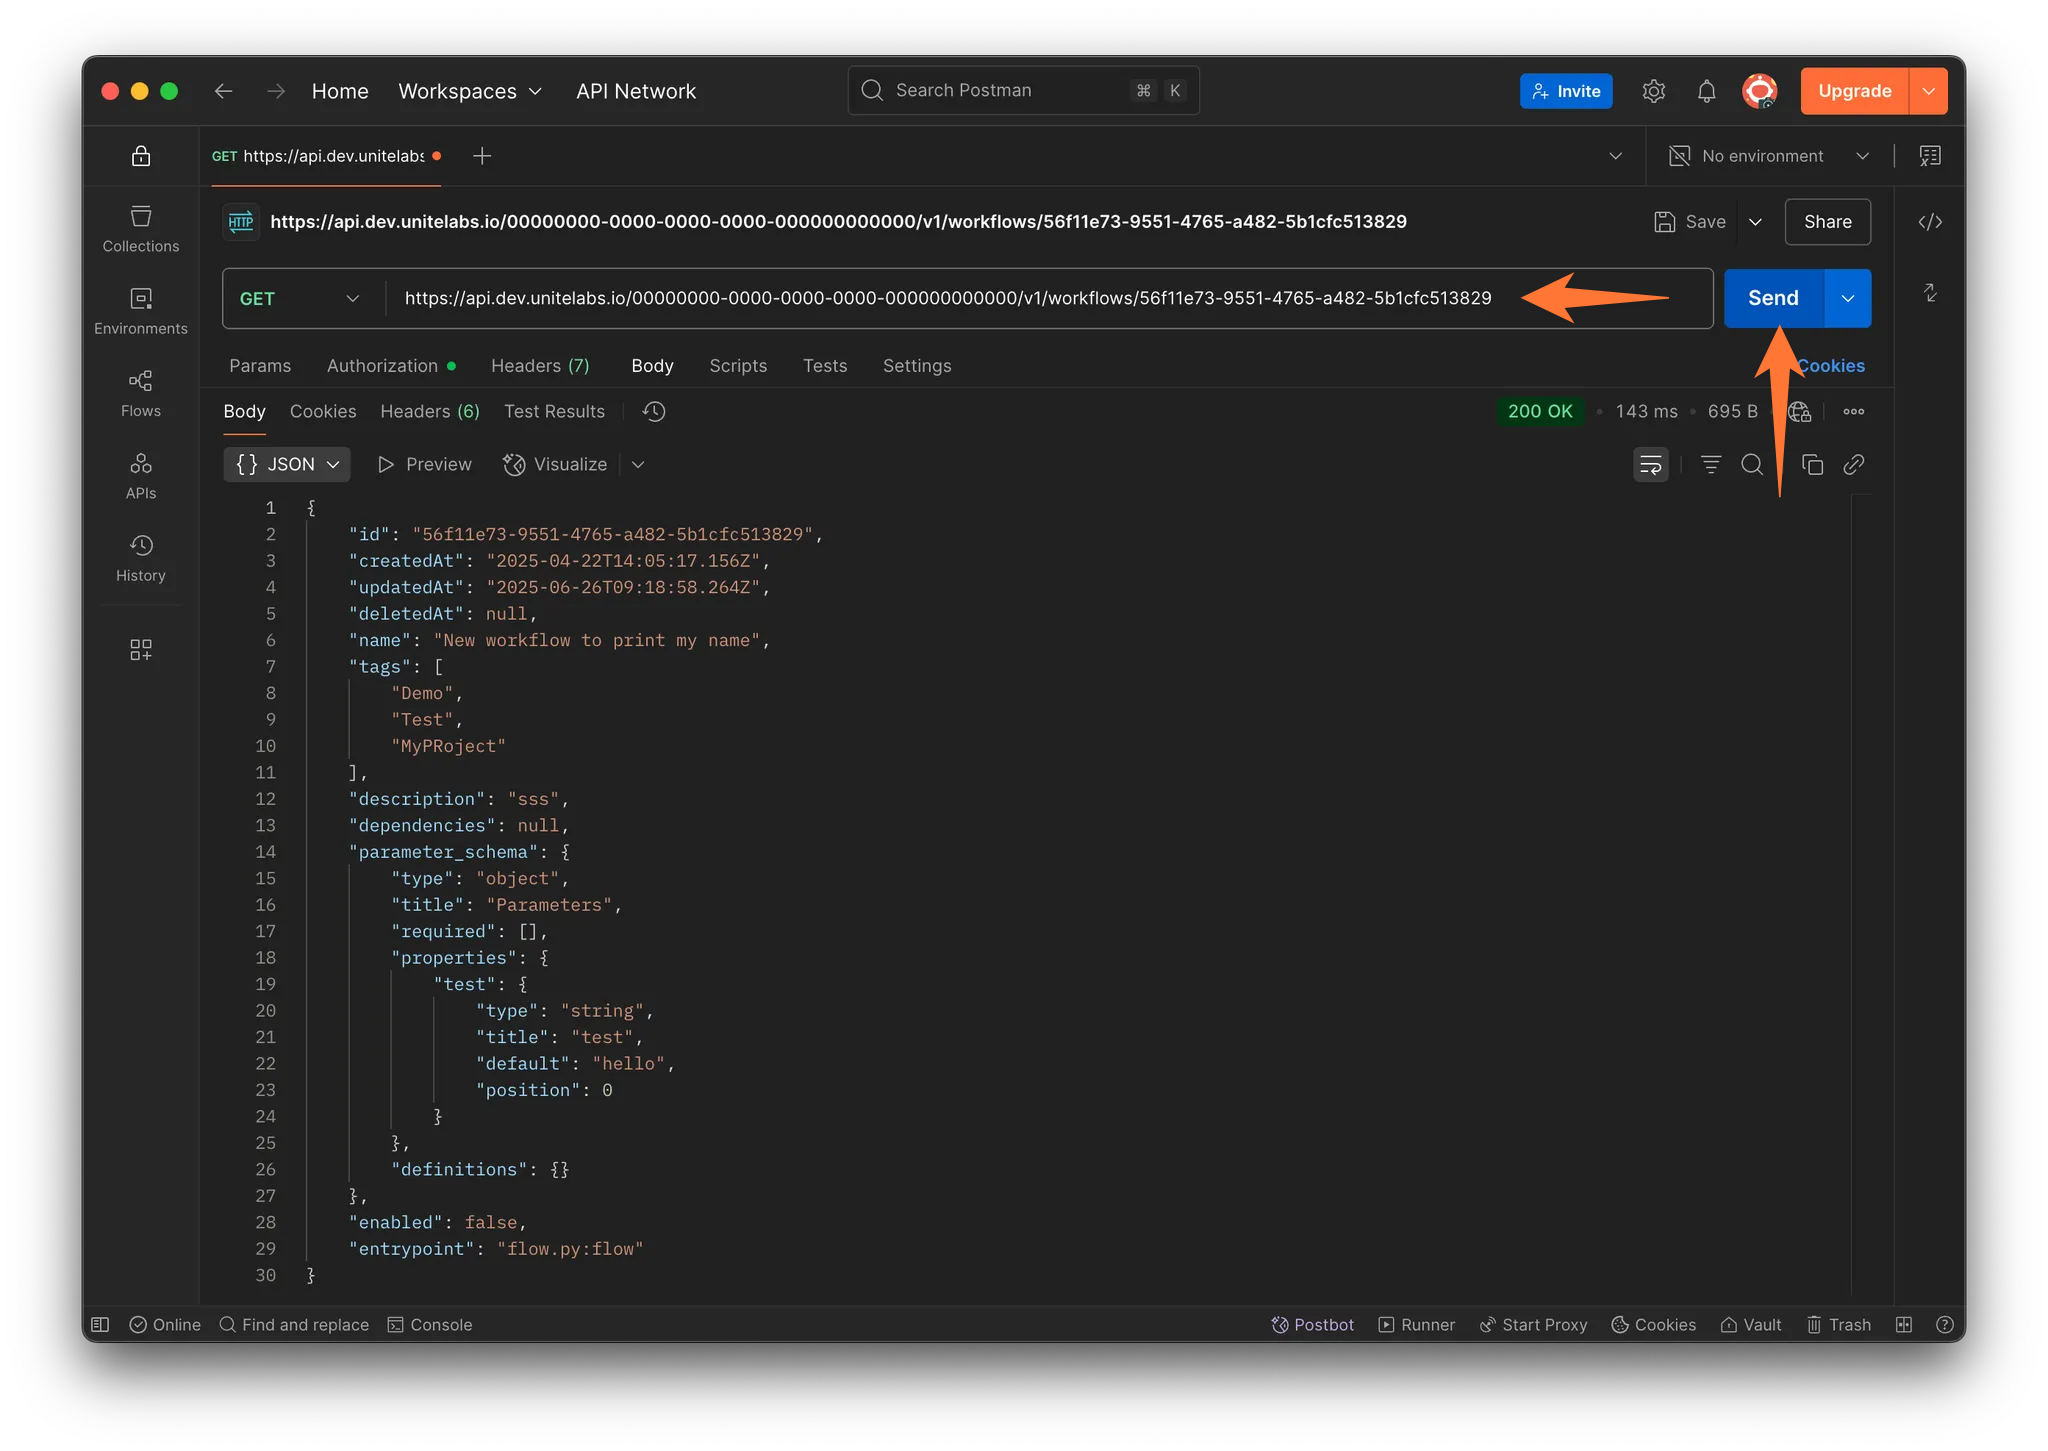Image resolution: width=2048 pixels, height=1451 pixels.
Task: Open the APIs sidebar panel
Action: 140,475
